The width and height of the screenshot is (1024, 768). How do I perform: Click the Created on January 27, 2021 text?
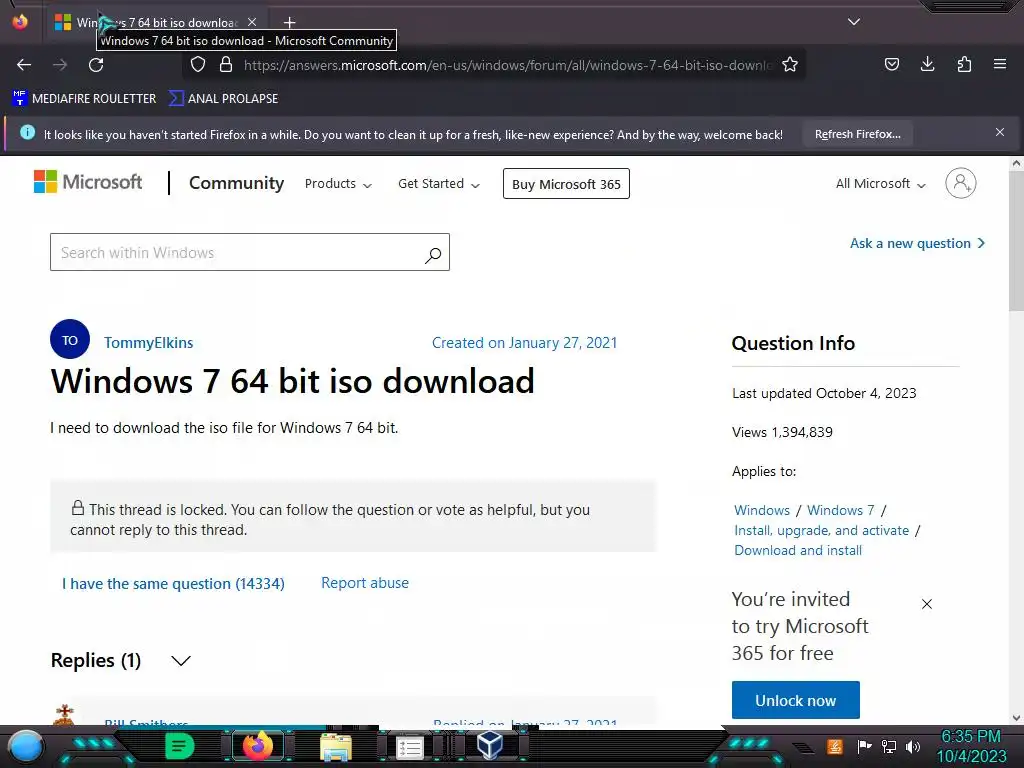click(524, 343)
